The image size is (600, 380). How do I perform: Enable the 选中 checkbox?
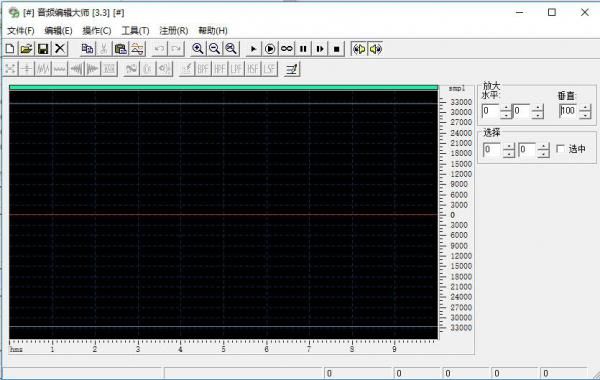pos(561,149)
